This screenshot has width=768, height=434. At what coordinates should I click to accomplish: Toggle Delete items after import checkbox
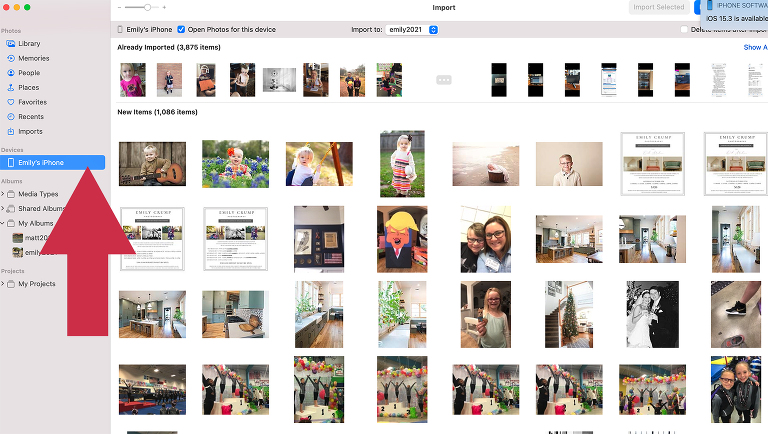(x=684, y=29)
